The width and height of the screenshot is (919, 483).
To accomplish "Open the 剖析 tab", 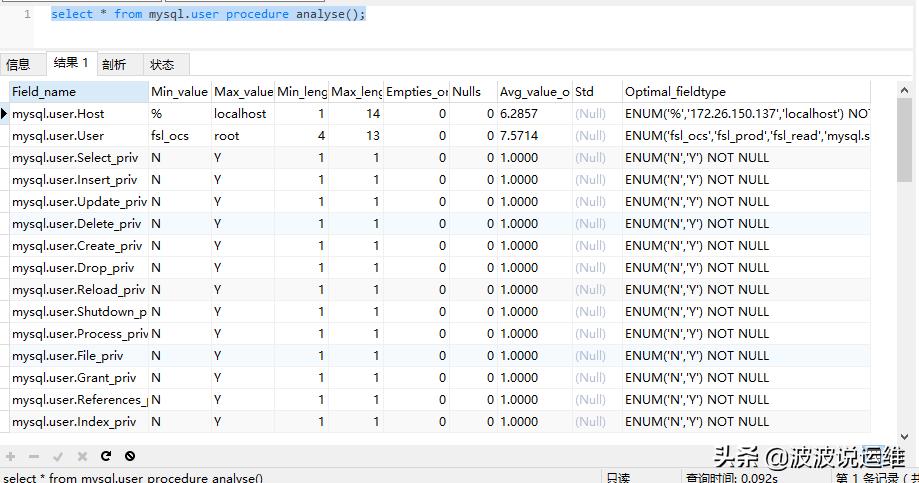I will tap(114, 65).
